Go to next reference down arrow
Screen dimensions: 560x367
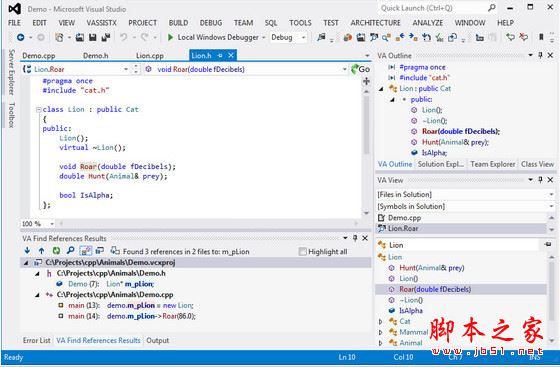coord(27,251)
